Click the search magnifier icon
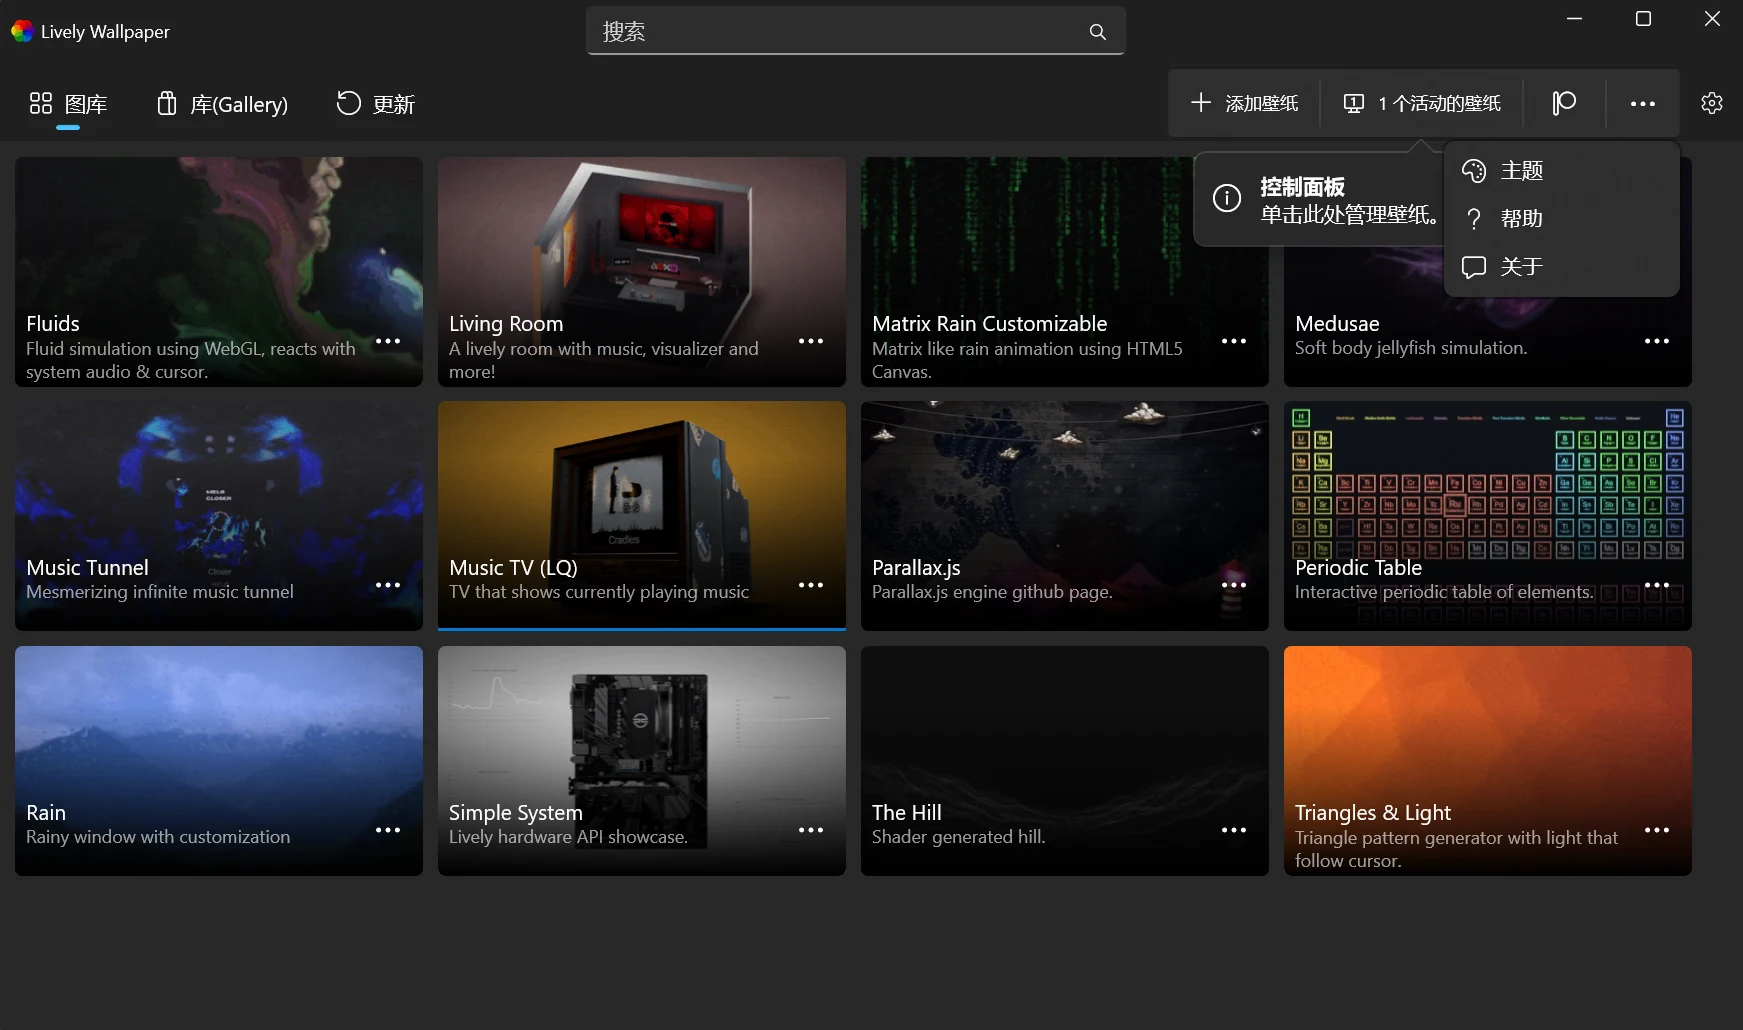The image size is (1743, 1030). pyautogui.click(x=1097, y=32)
